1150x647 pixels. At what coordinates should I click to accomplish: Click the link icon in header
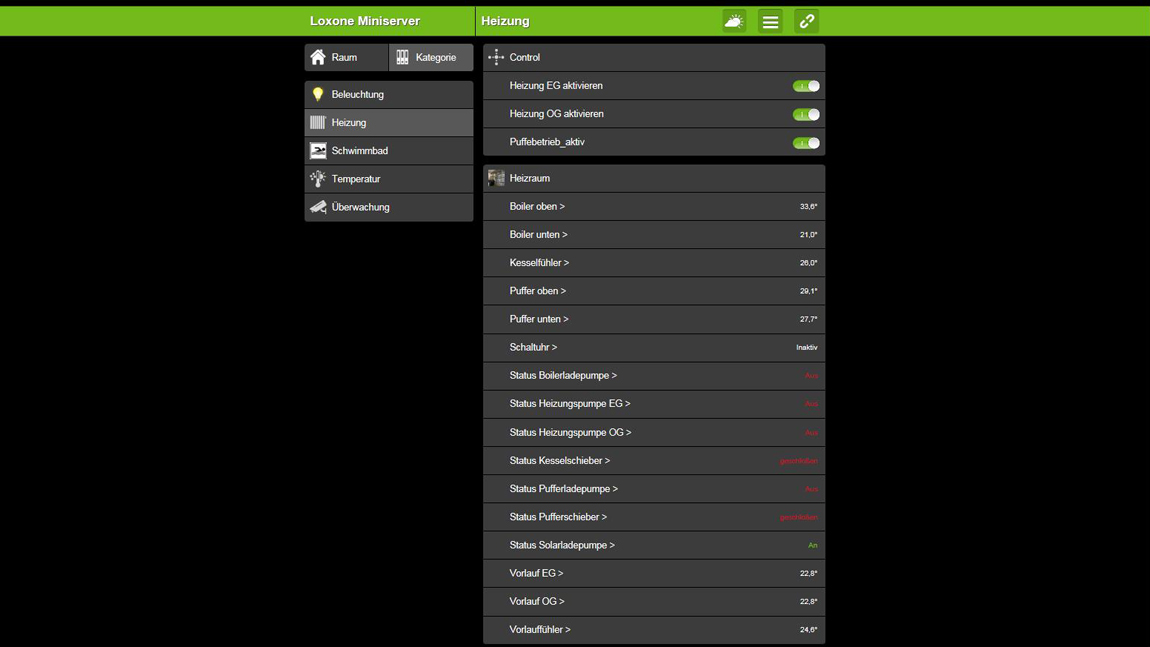[806, 21]
